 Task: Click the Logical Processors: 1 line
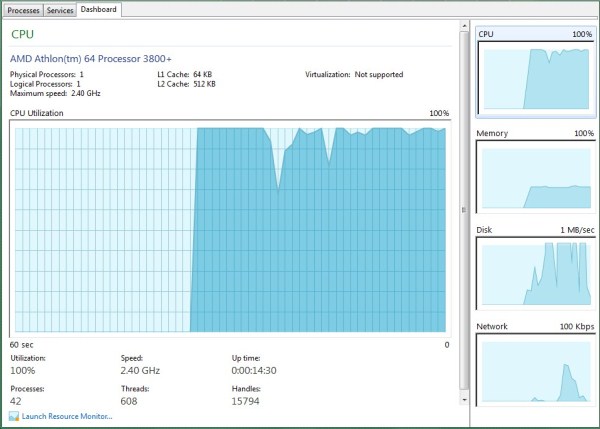(x=45, y=84)
